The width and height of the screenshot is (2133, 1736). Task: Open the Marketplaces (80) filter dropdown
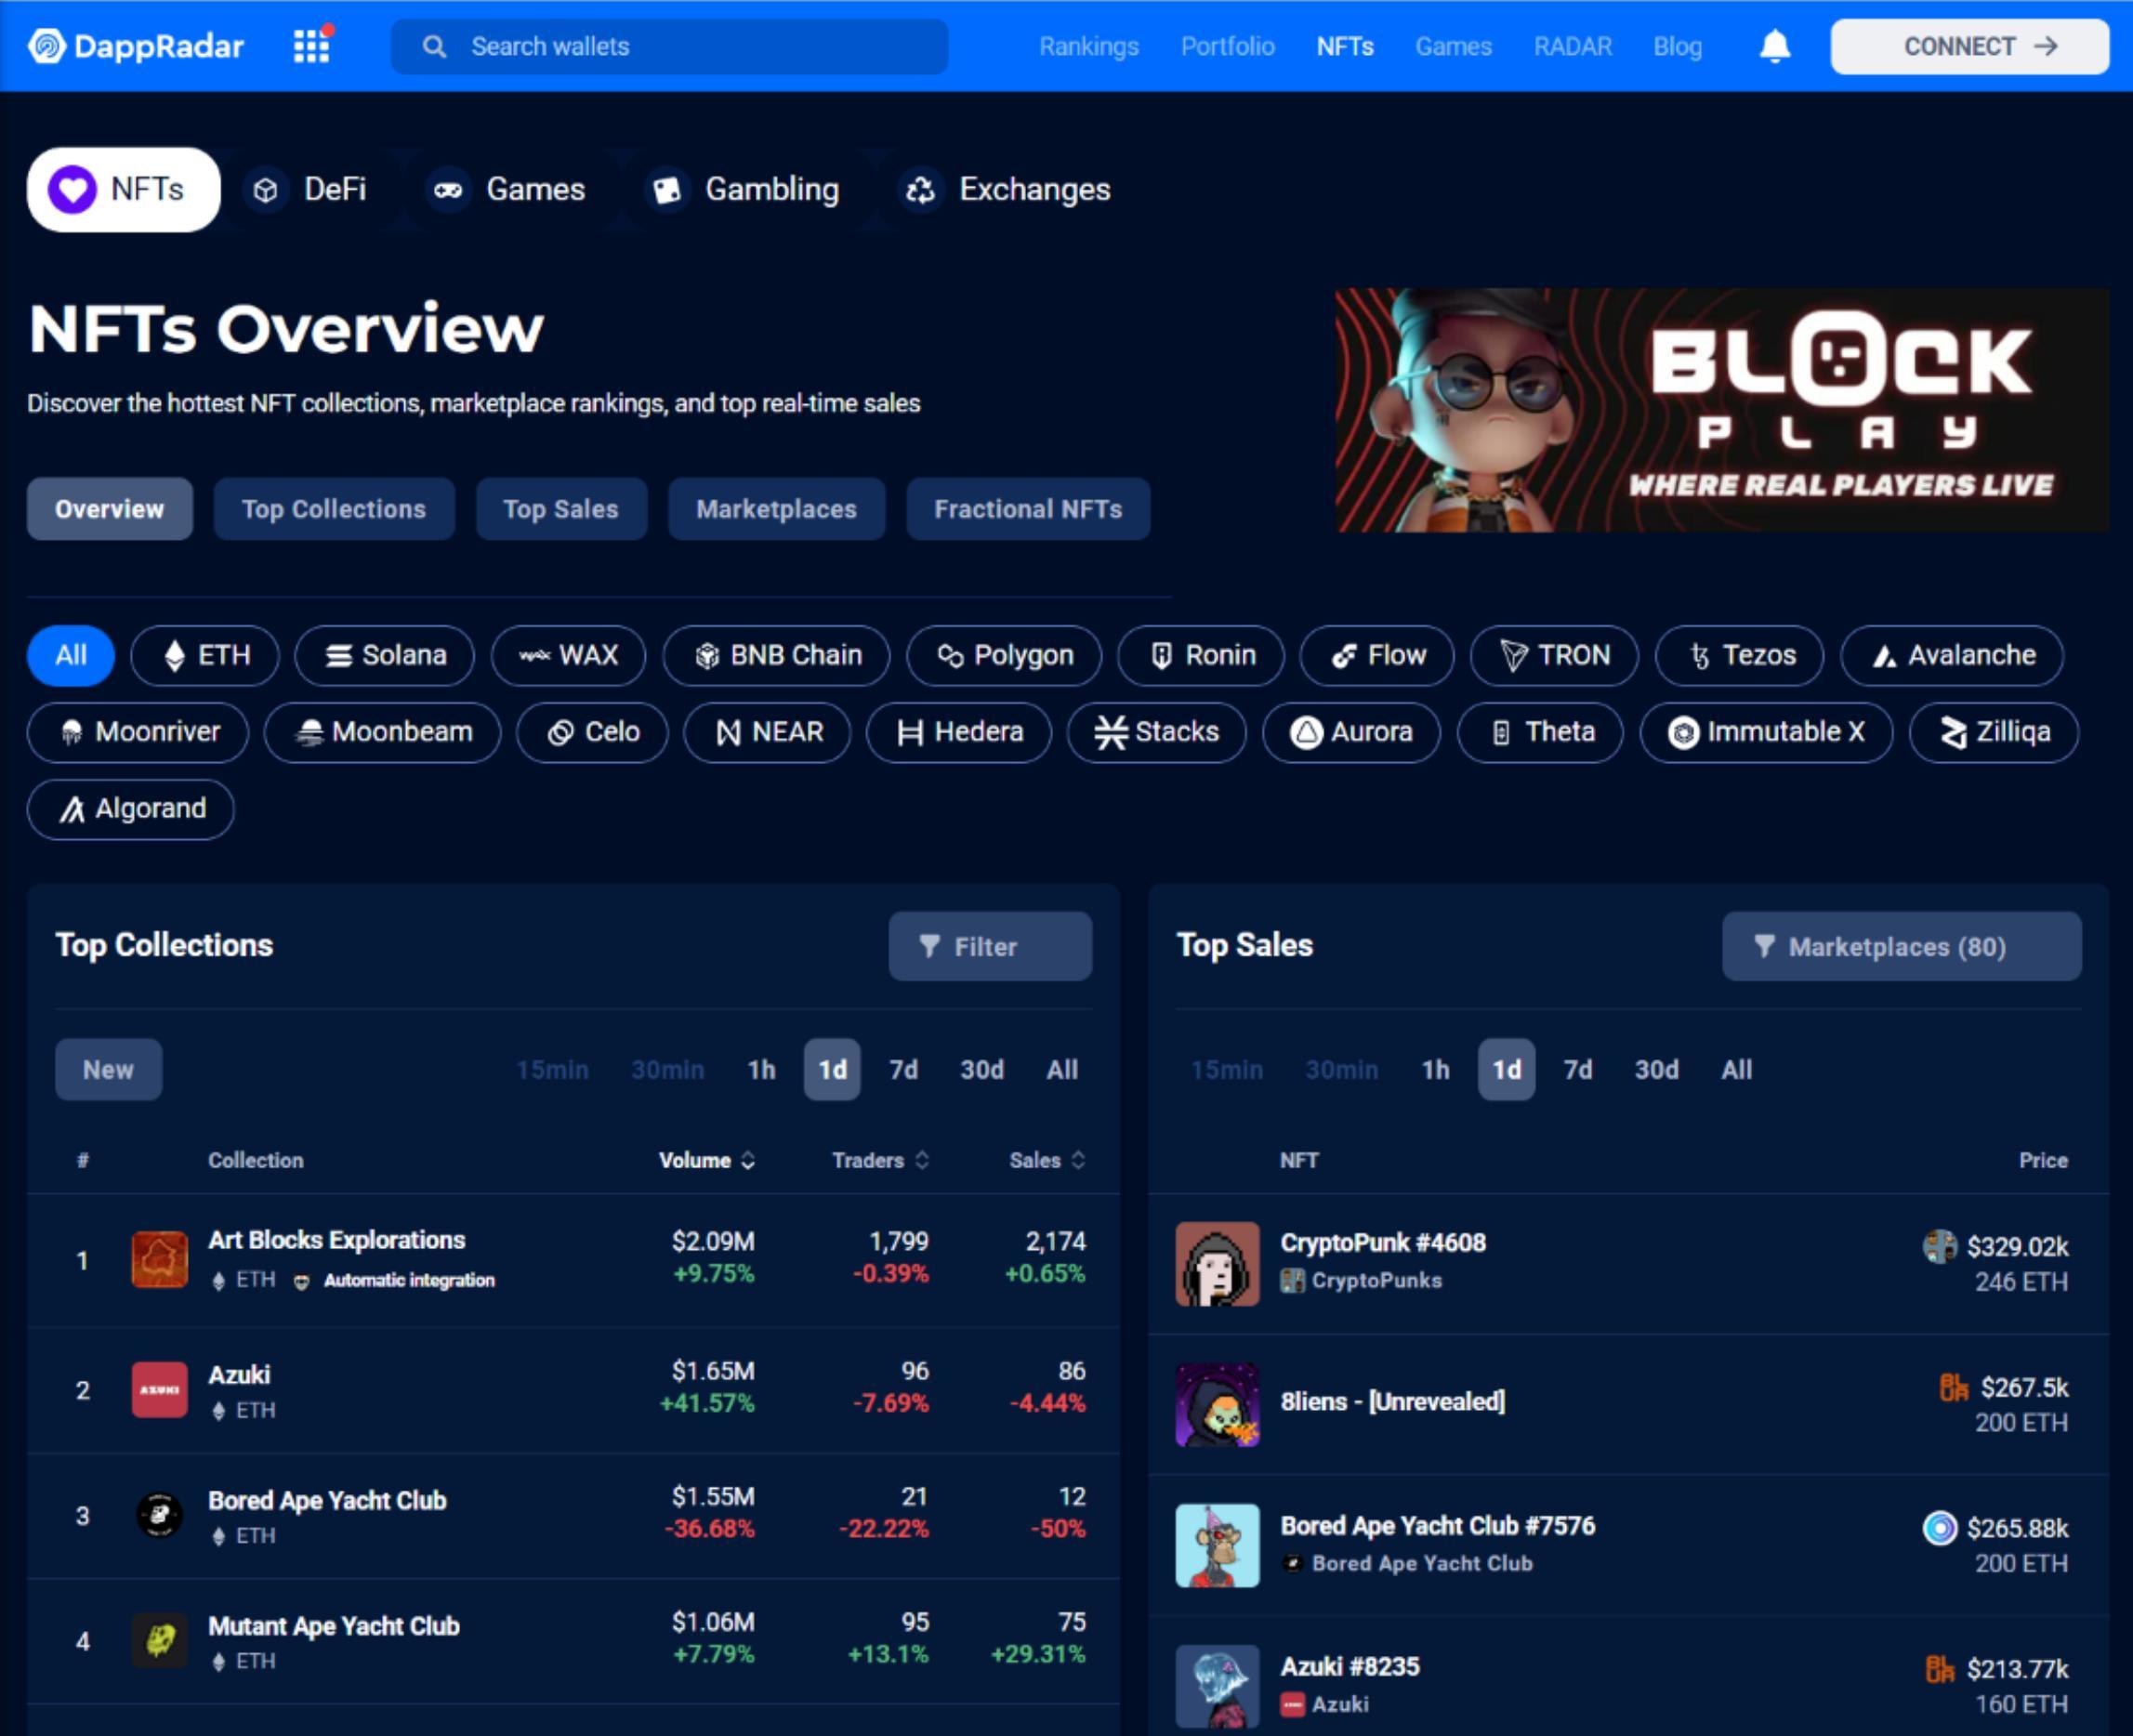click(x=1901, y=946)
